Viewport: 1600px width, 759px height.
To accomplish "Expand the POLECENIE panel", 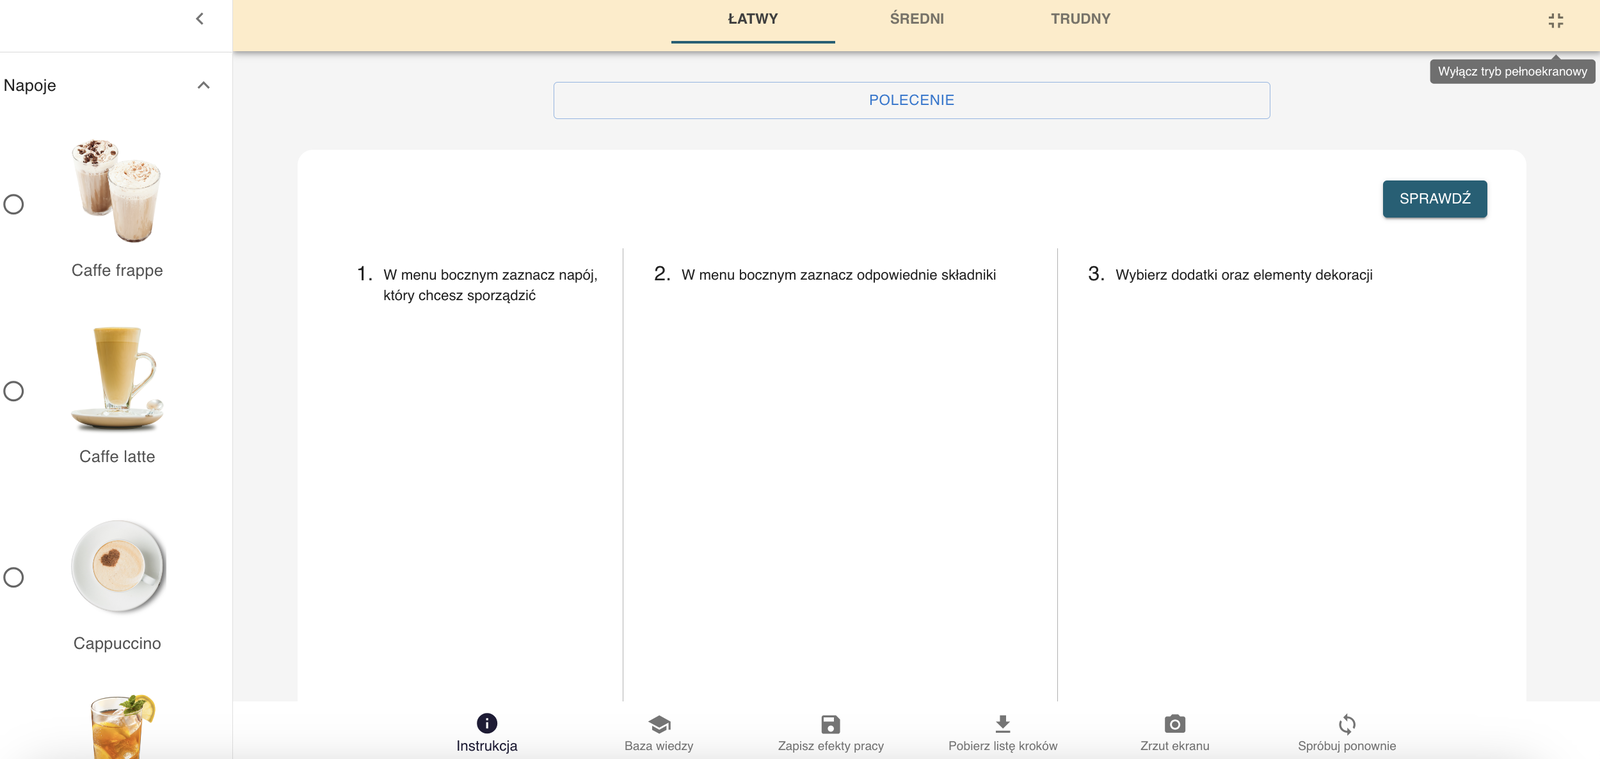I will point(911,100).
